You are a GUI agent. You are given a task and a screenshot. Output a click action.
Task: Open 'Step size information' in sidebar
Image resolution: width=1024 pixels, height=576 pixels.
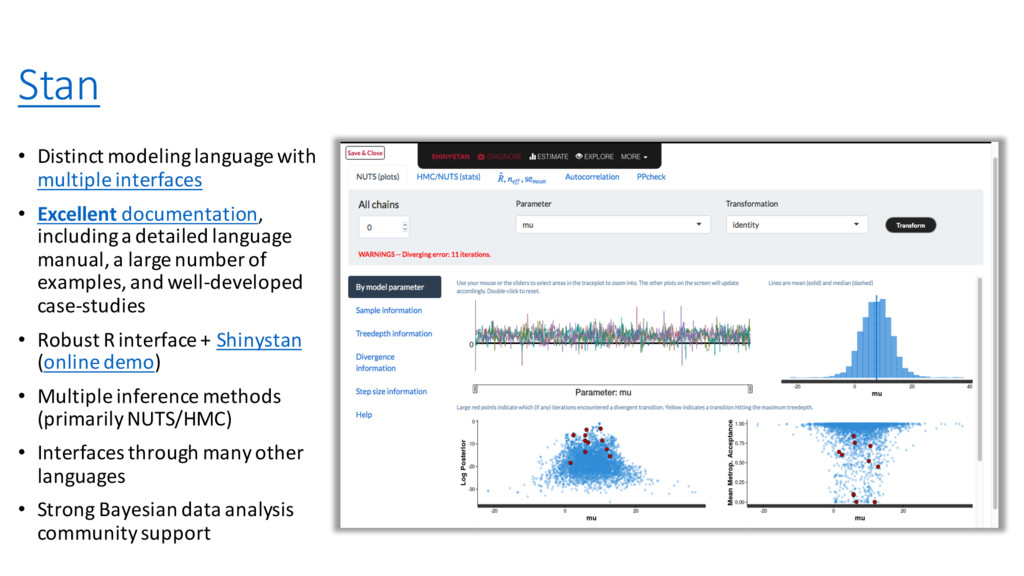click(x=391, y=392)
